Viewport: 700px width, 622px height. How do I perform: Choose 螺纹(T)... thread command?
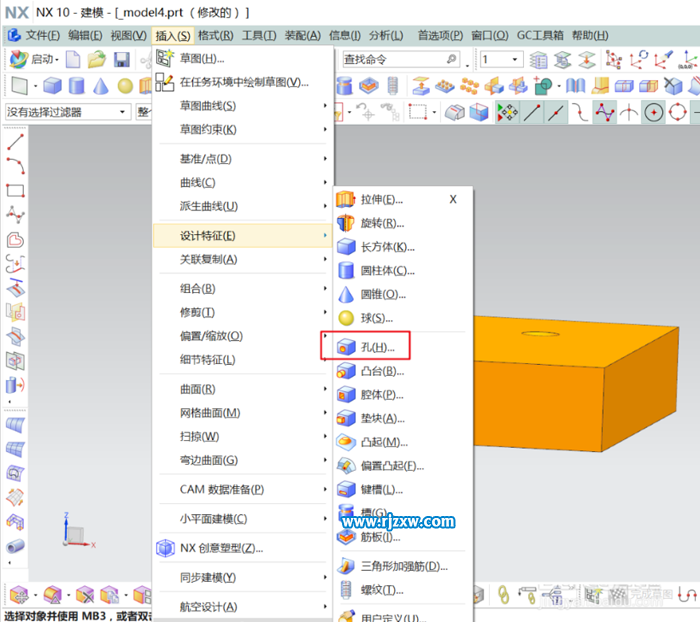(403, 590)
